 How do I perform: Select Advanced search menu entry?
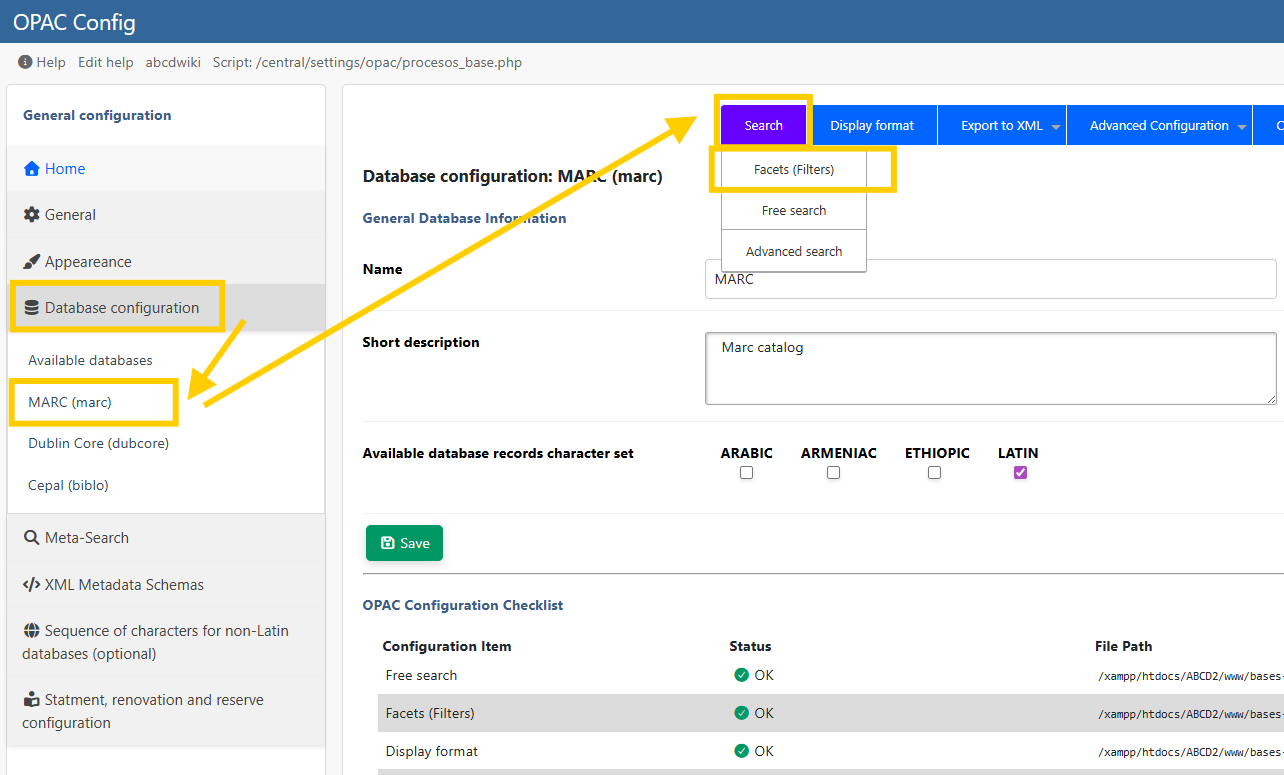[x=794, y=252]
